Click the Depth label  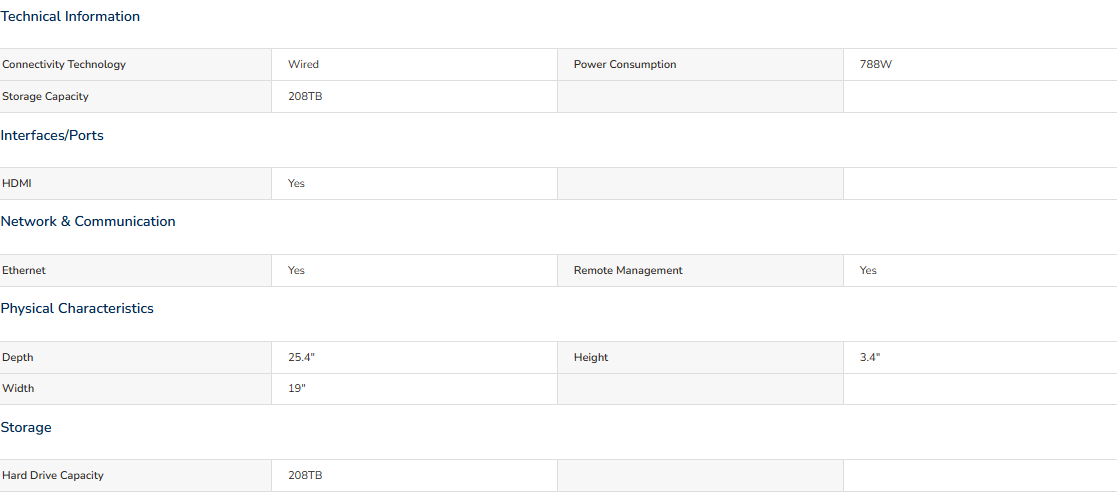[18, 357]
